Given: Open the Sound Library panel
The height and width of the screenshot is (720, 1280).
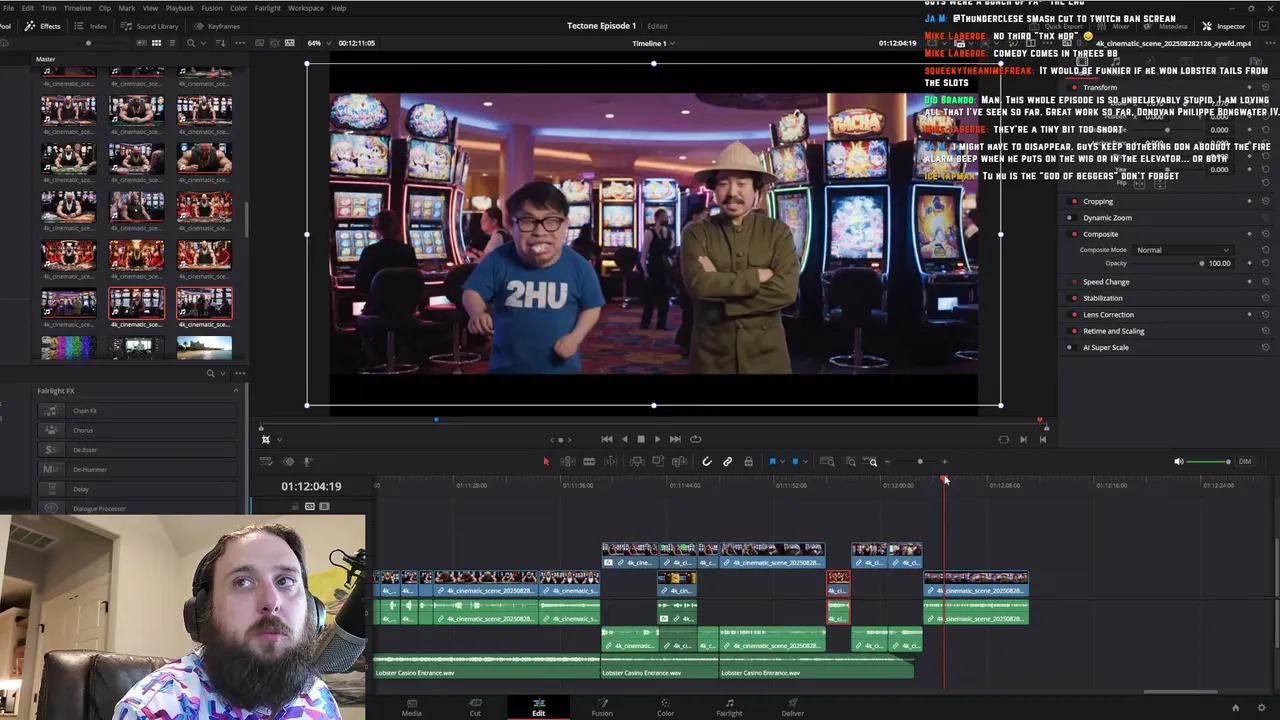Looking at the screenshot, I should (x=150, y=26).
